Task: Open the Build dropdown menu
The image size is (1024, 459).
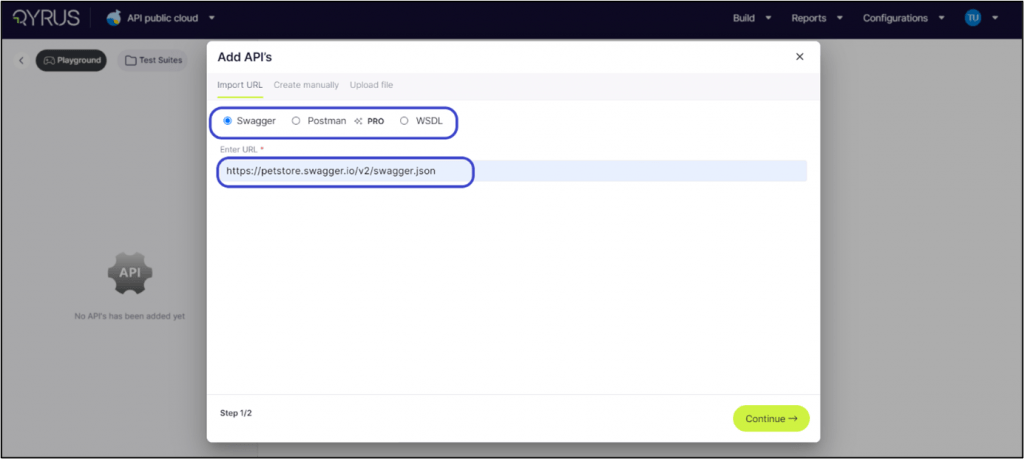Action: click(750, 18)
